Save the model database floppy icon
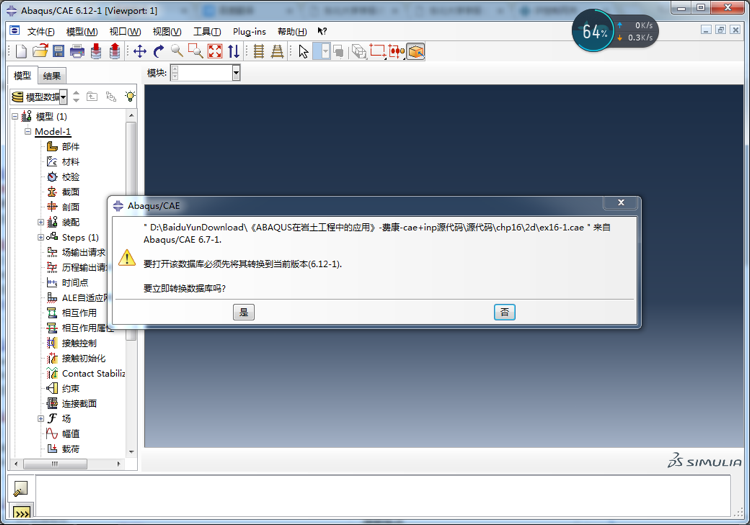The image size is (750, 525). 58,51
